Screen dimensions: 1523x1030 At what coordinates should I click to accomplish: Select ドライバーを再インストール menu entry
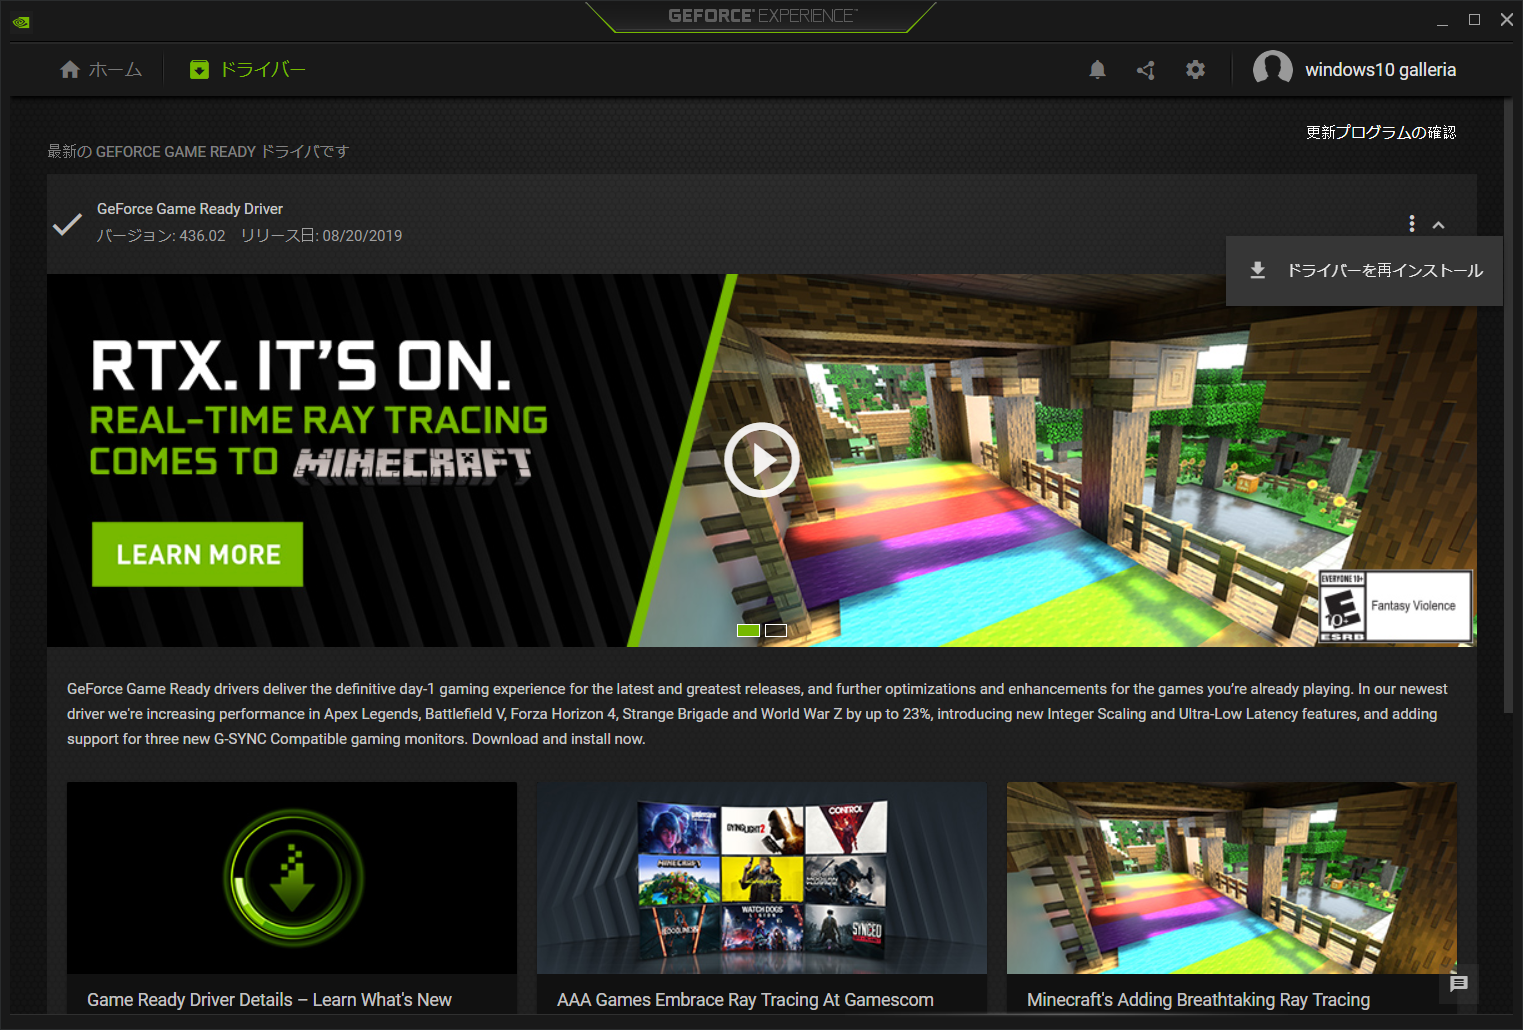pos(1364,271)
